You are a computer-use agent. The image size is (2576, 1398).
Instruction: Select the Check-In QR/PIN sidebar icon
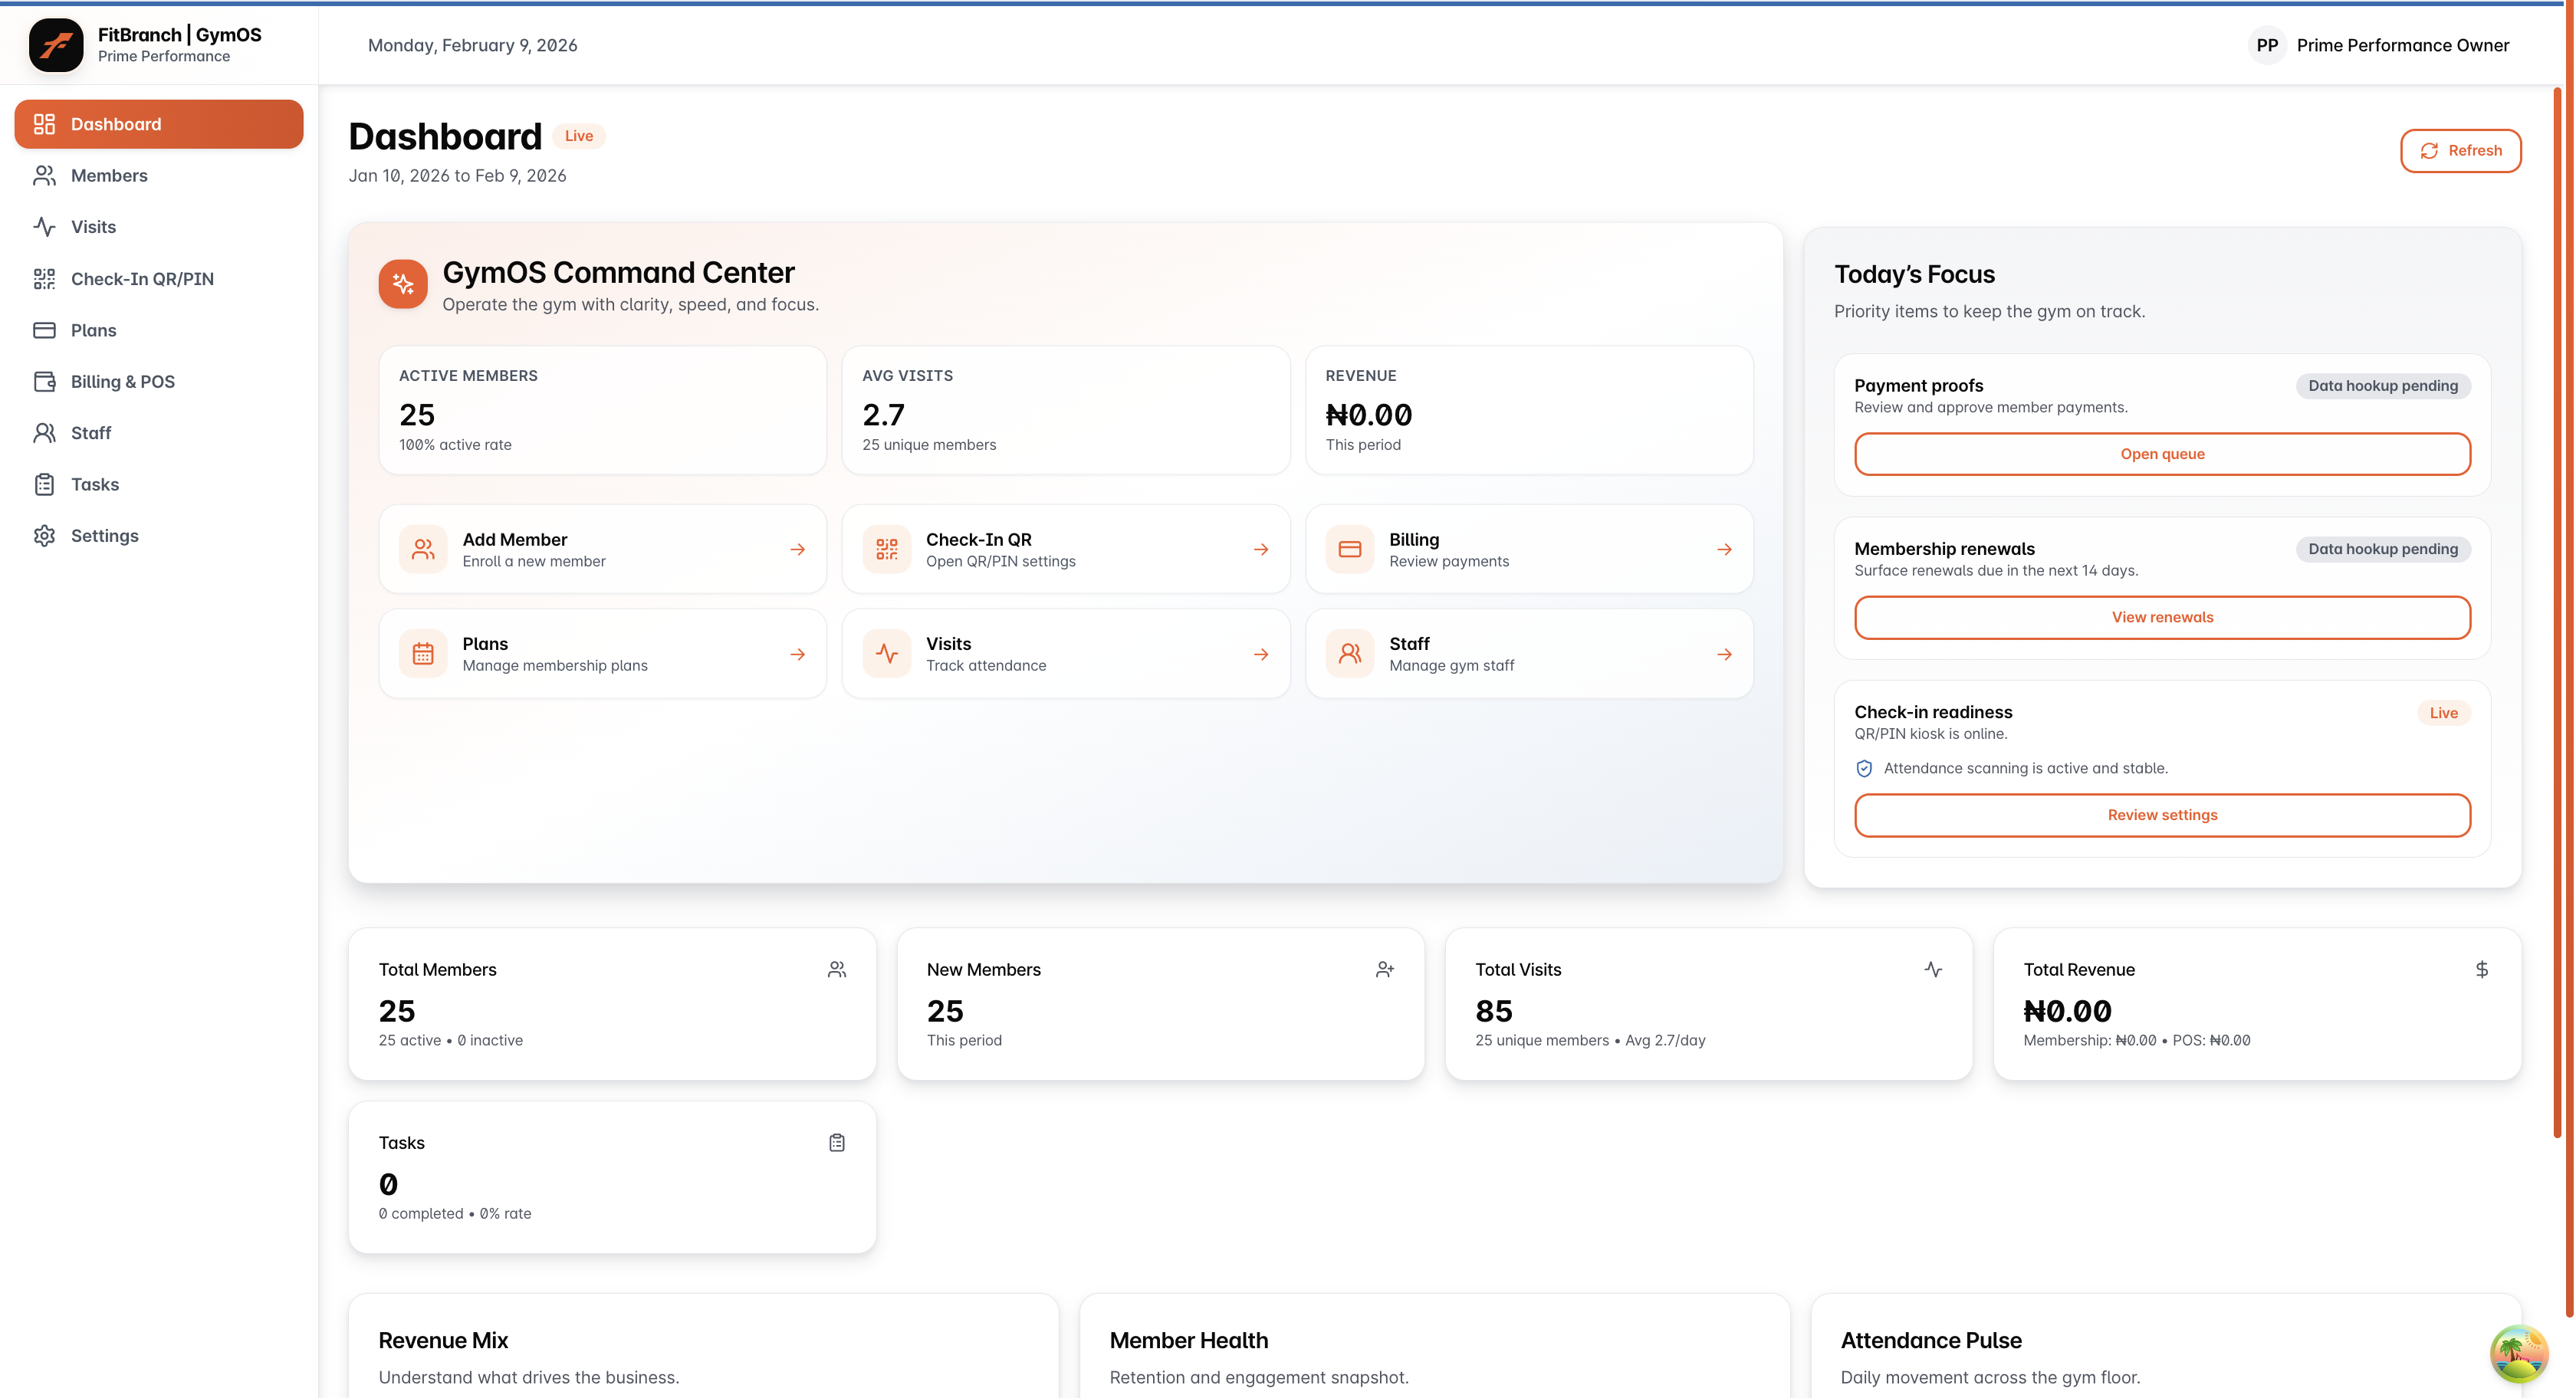pos(43,278)
